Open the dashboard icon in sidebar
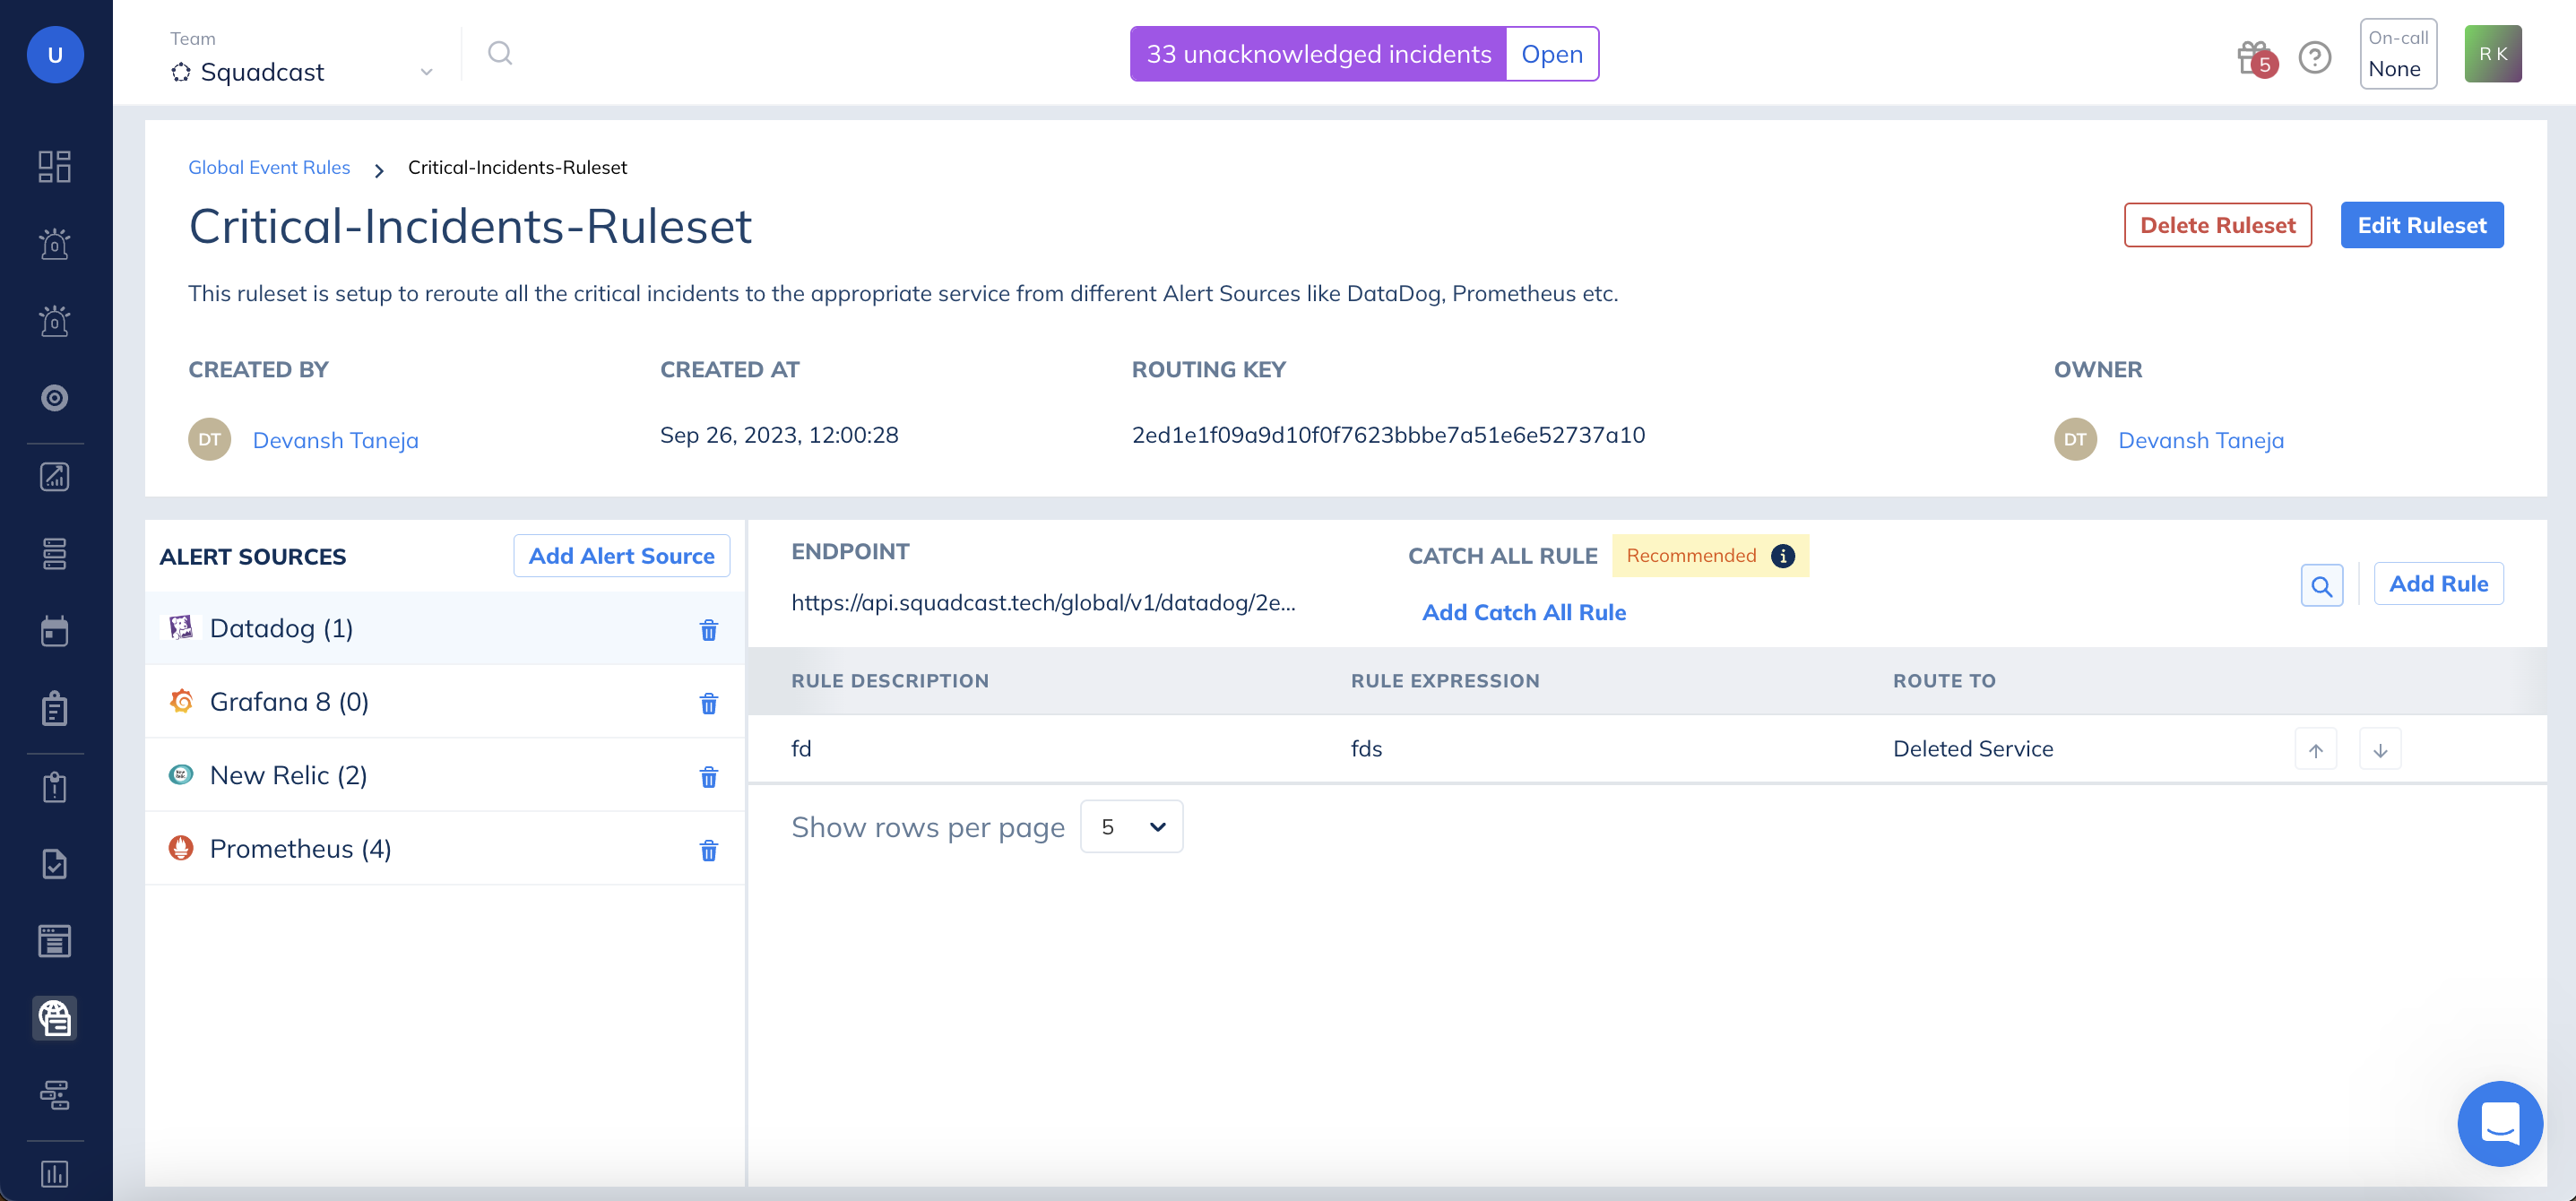 coord(55,166)
